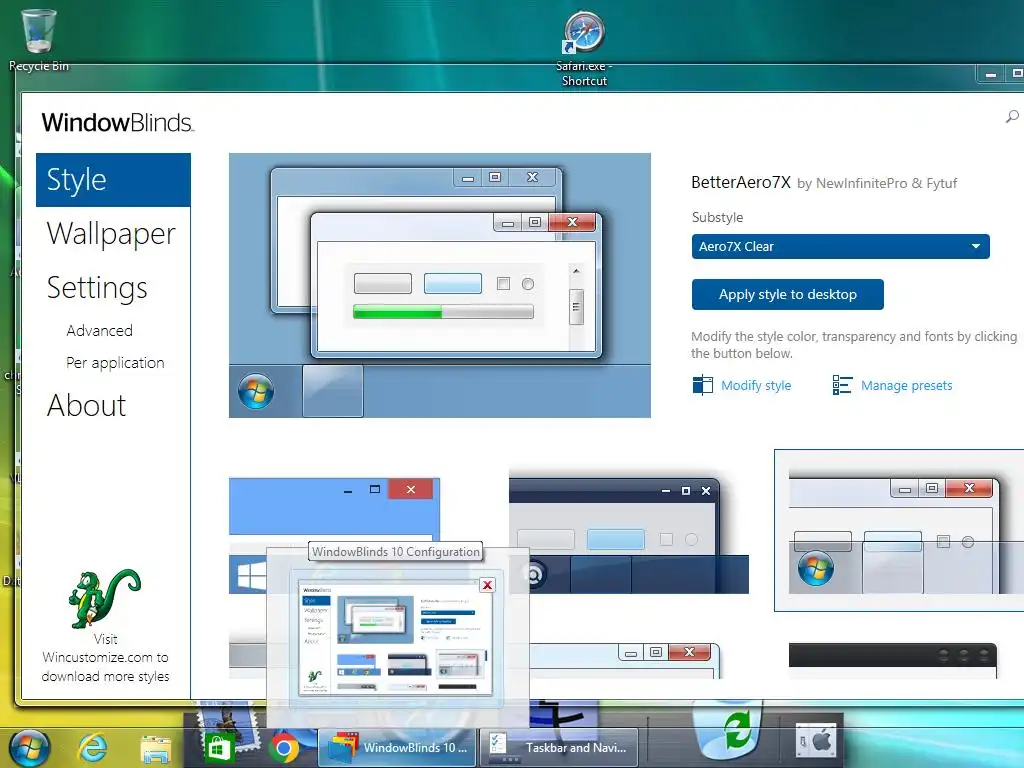Open Manage presets

coord(892,385)
